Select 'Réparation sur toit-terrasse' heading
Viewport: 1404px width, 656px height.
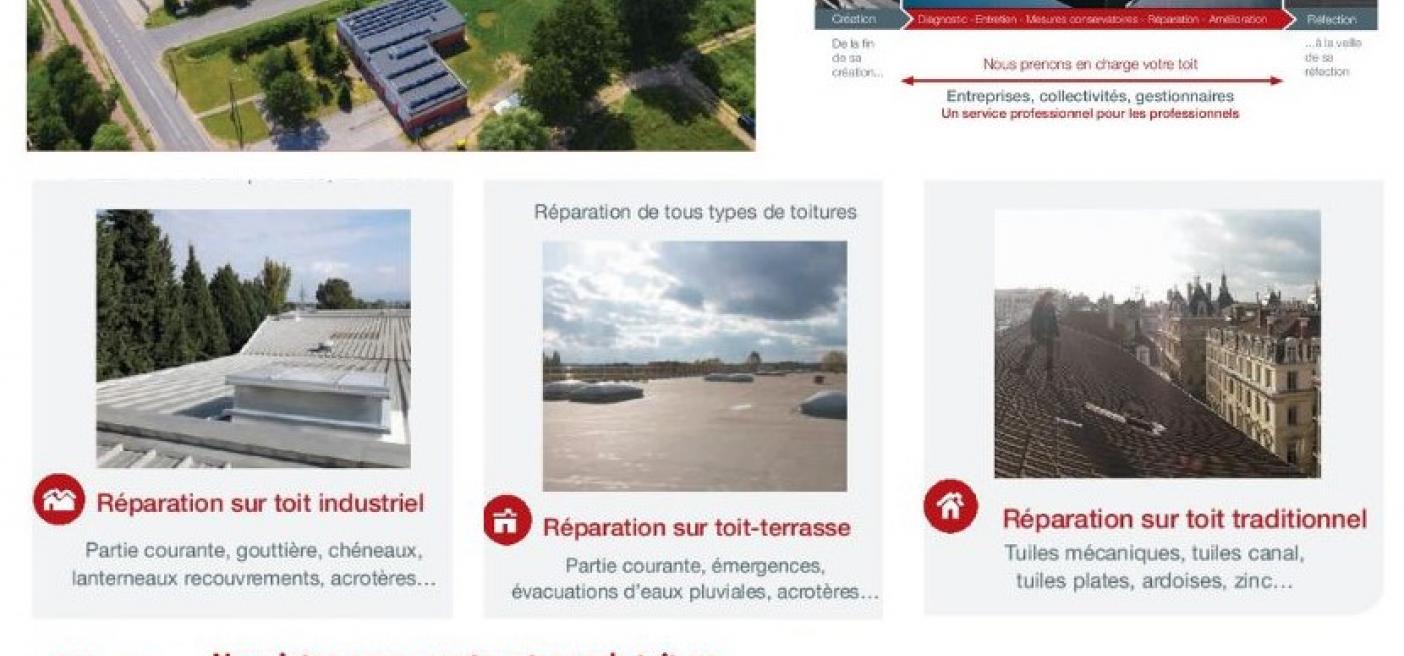coord(696,527)
